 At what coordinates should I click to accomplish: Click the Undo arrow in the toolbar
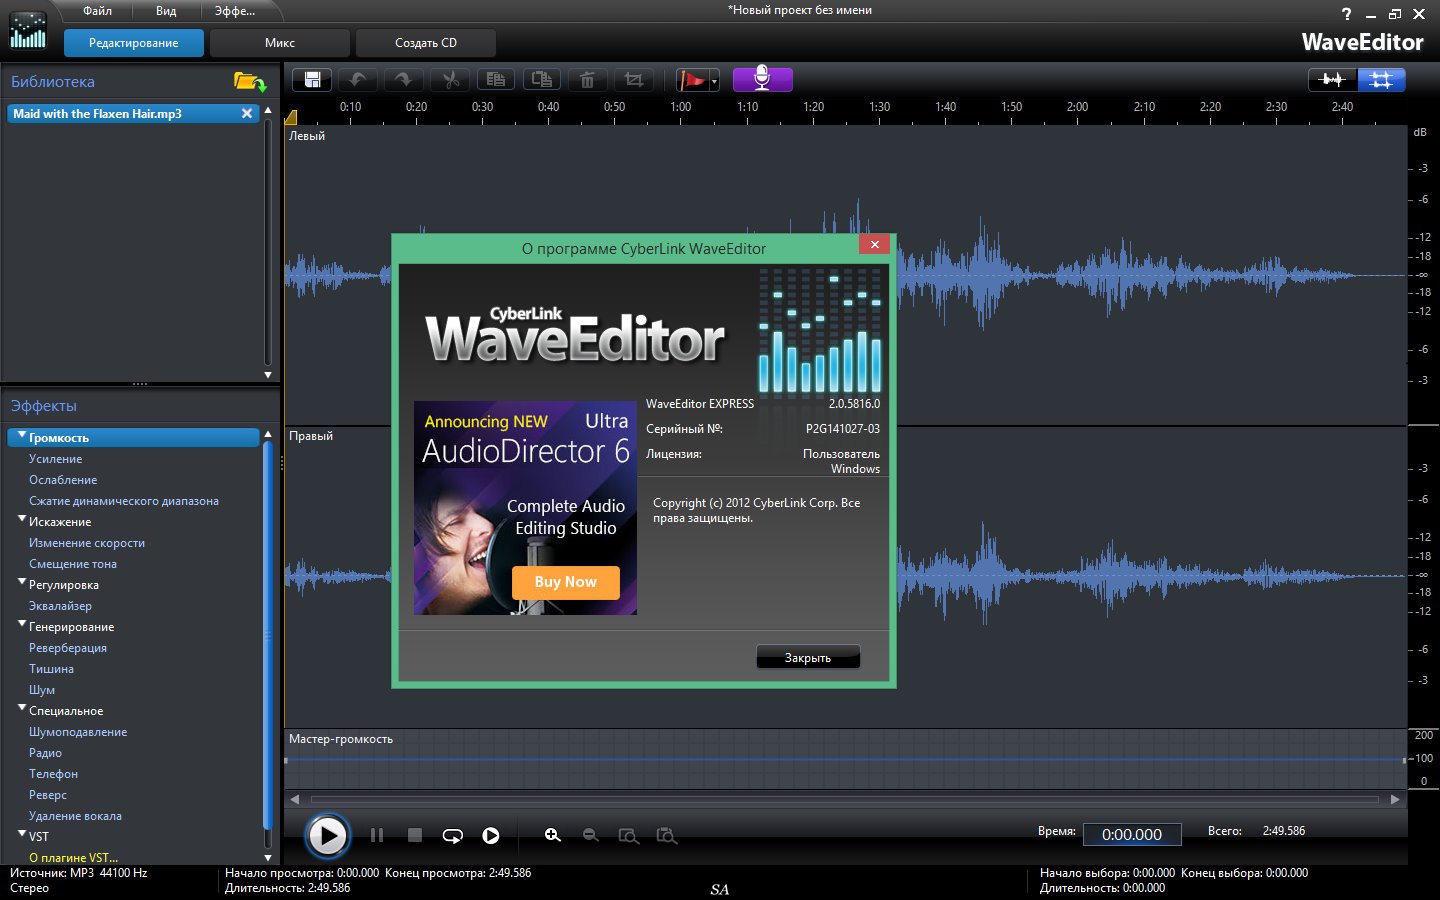358,80
